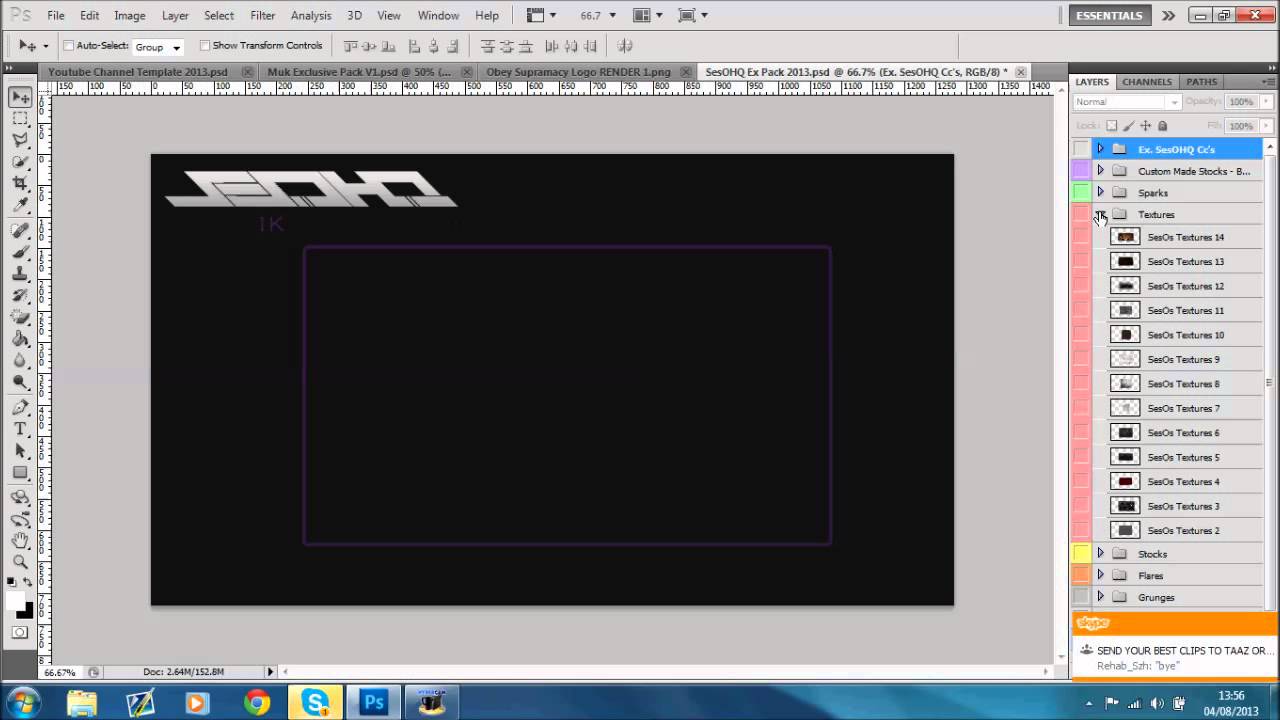1280x720 pixels.
Task: Expand the Stocks layer group
Action: point(1100,554)
